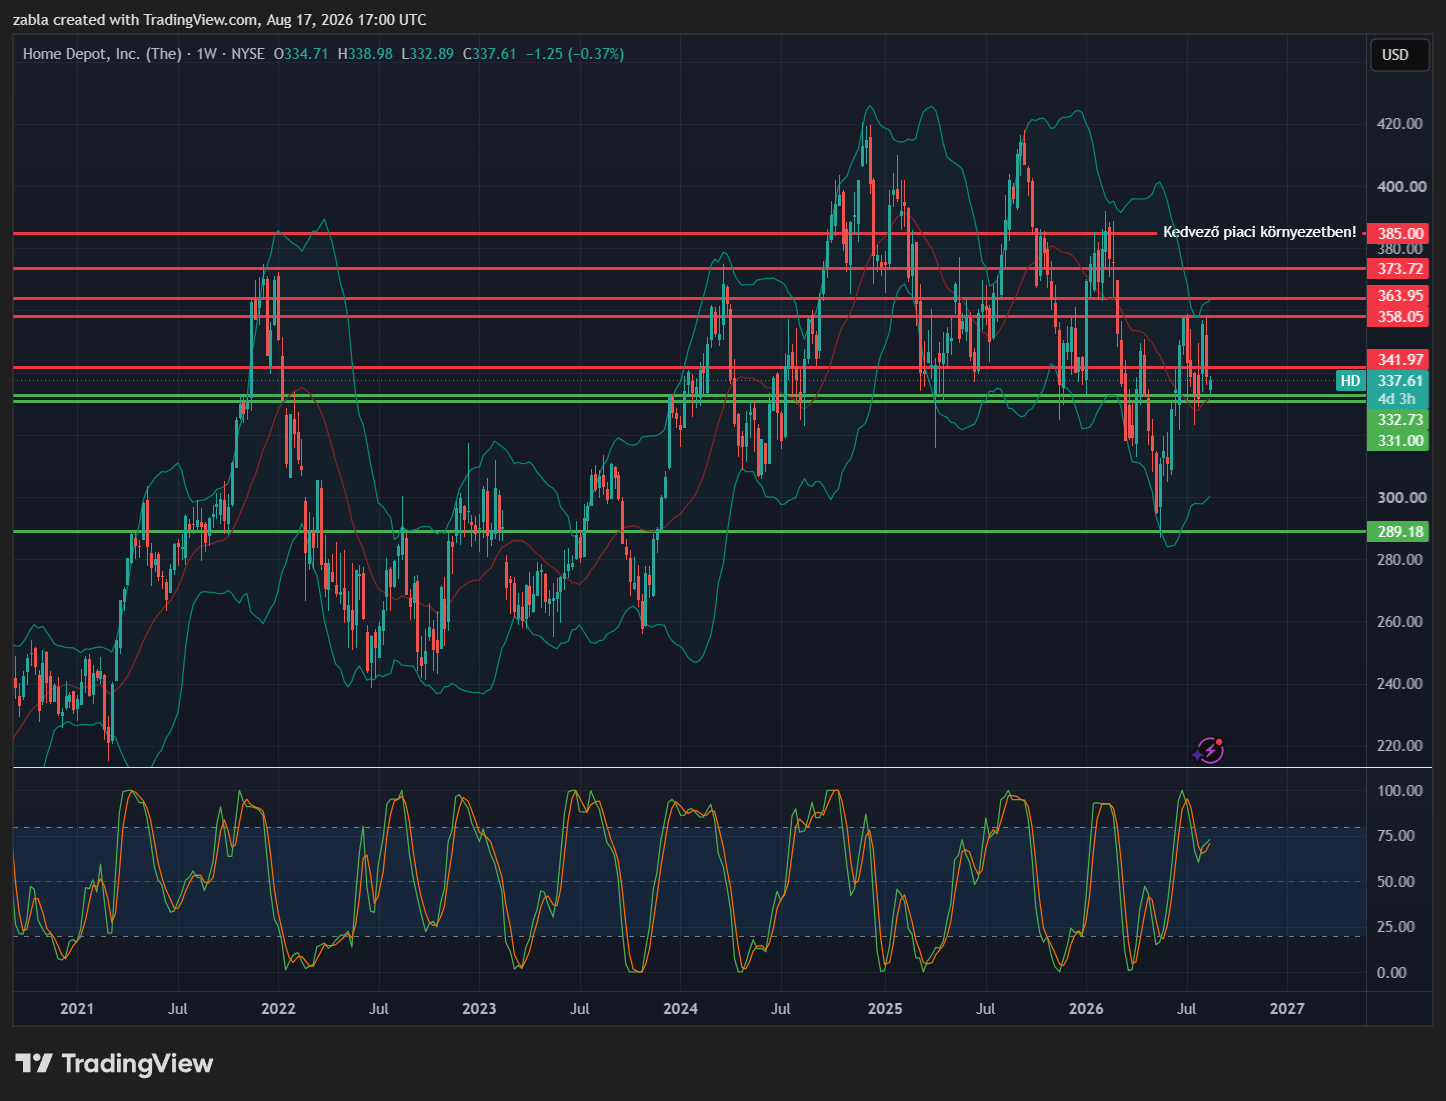Click the current price label 337.61
Viewport: 1446px width, 1101px height.
click(1399, 381)
